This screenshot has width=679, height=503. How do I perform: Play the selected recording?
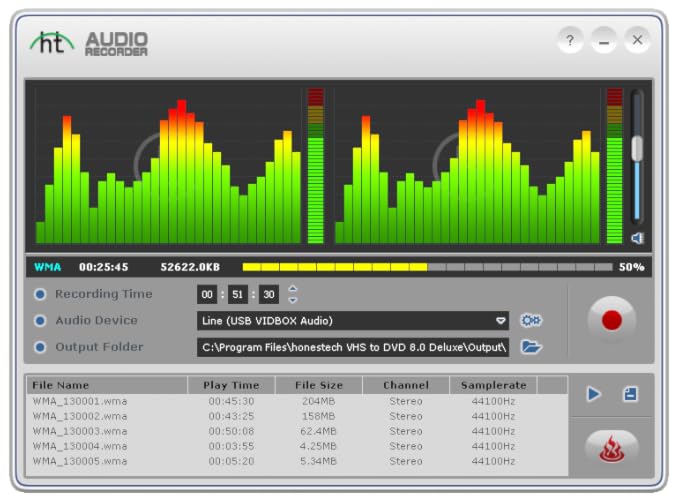(x=594, y=394)
